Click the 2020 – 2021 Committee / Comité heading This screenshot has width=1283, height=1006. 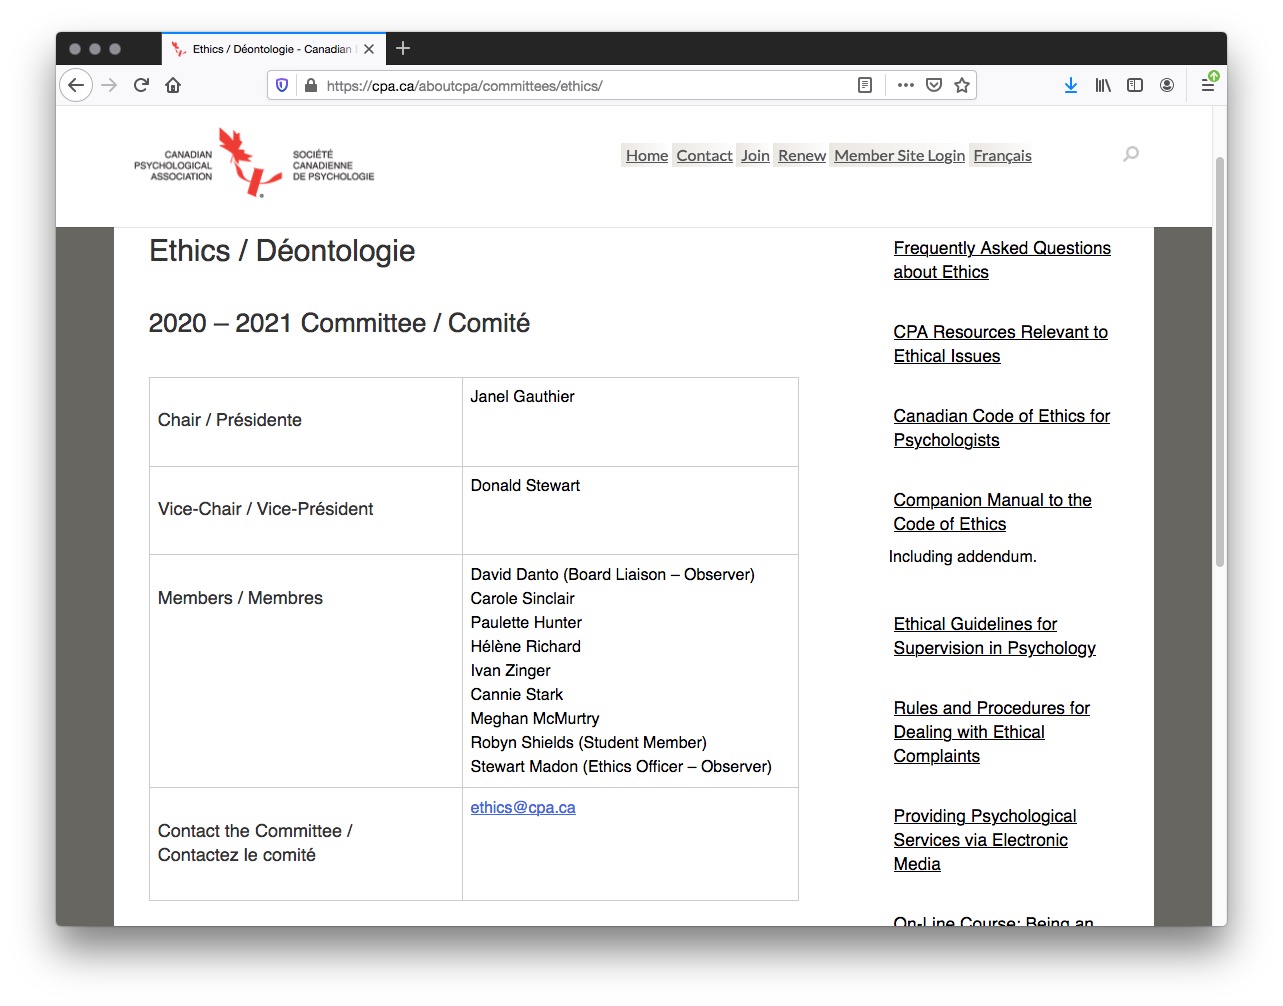pyautogui.click(x=339, y=323)
